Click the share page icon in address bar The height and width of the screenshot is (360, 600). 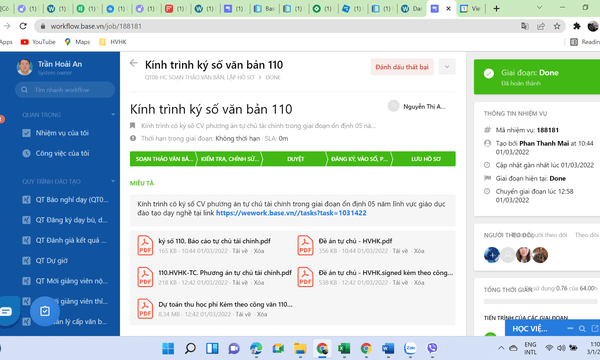(541, 26)
